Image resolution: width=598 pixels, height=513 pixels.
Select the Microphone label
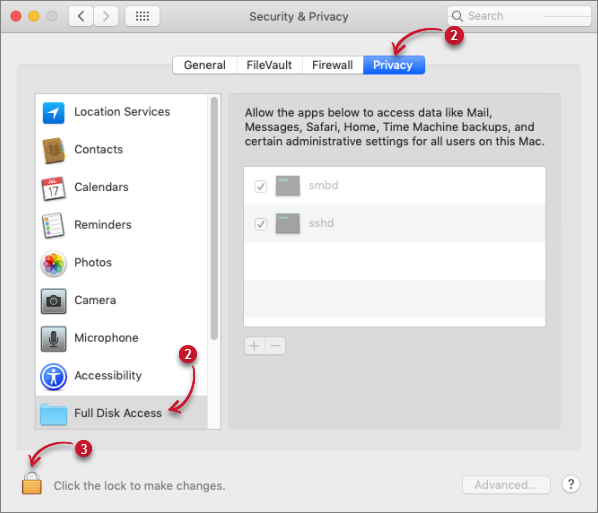pos(106,338)
